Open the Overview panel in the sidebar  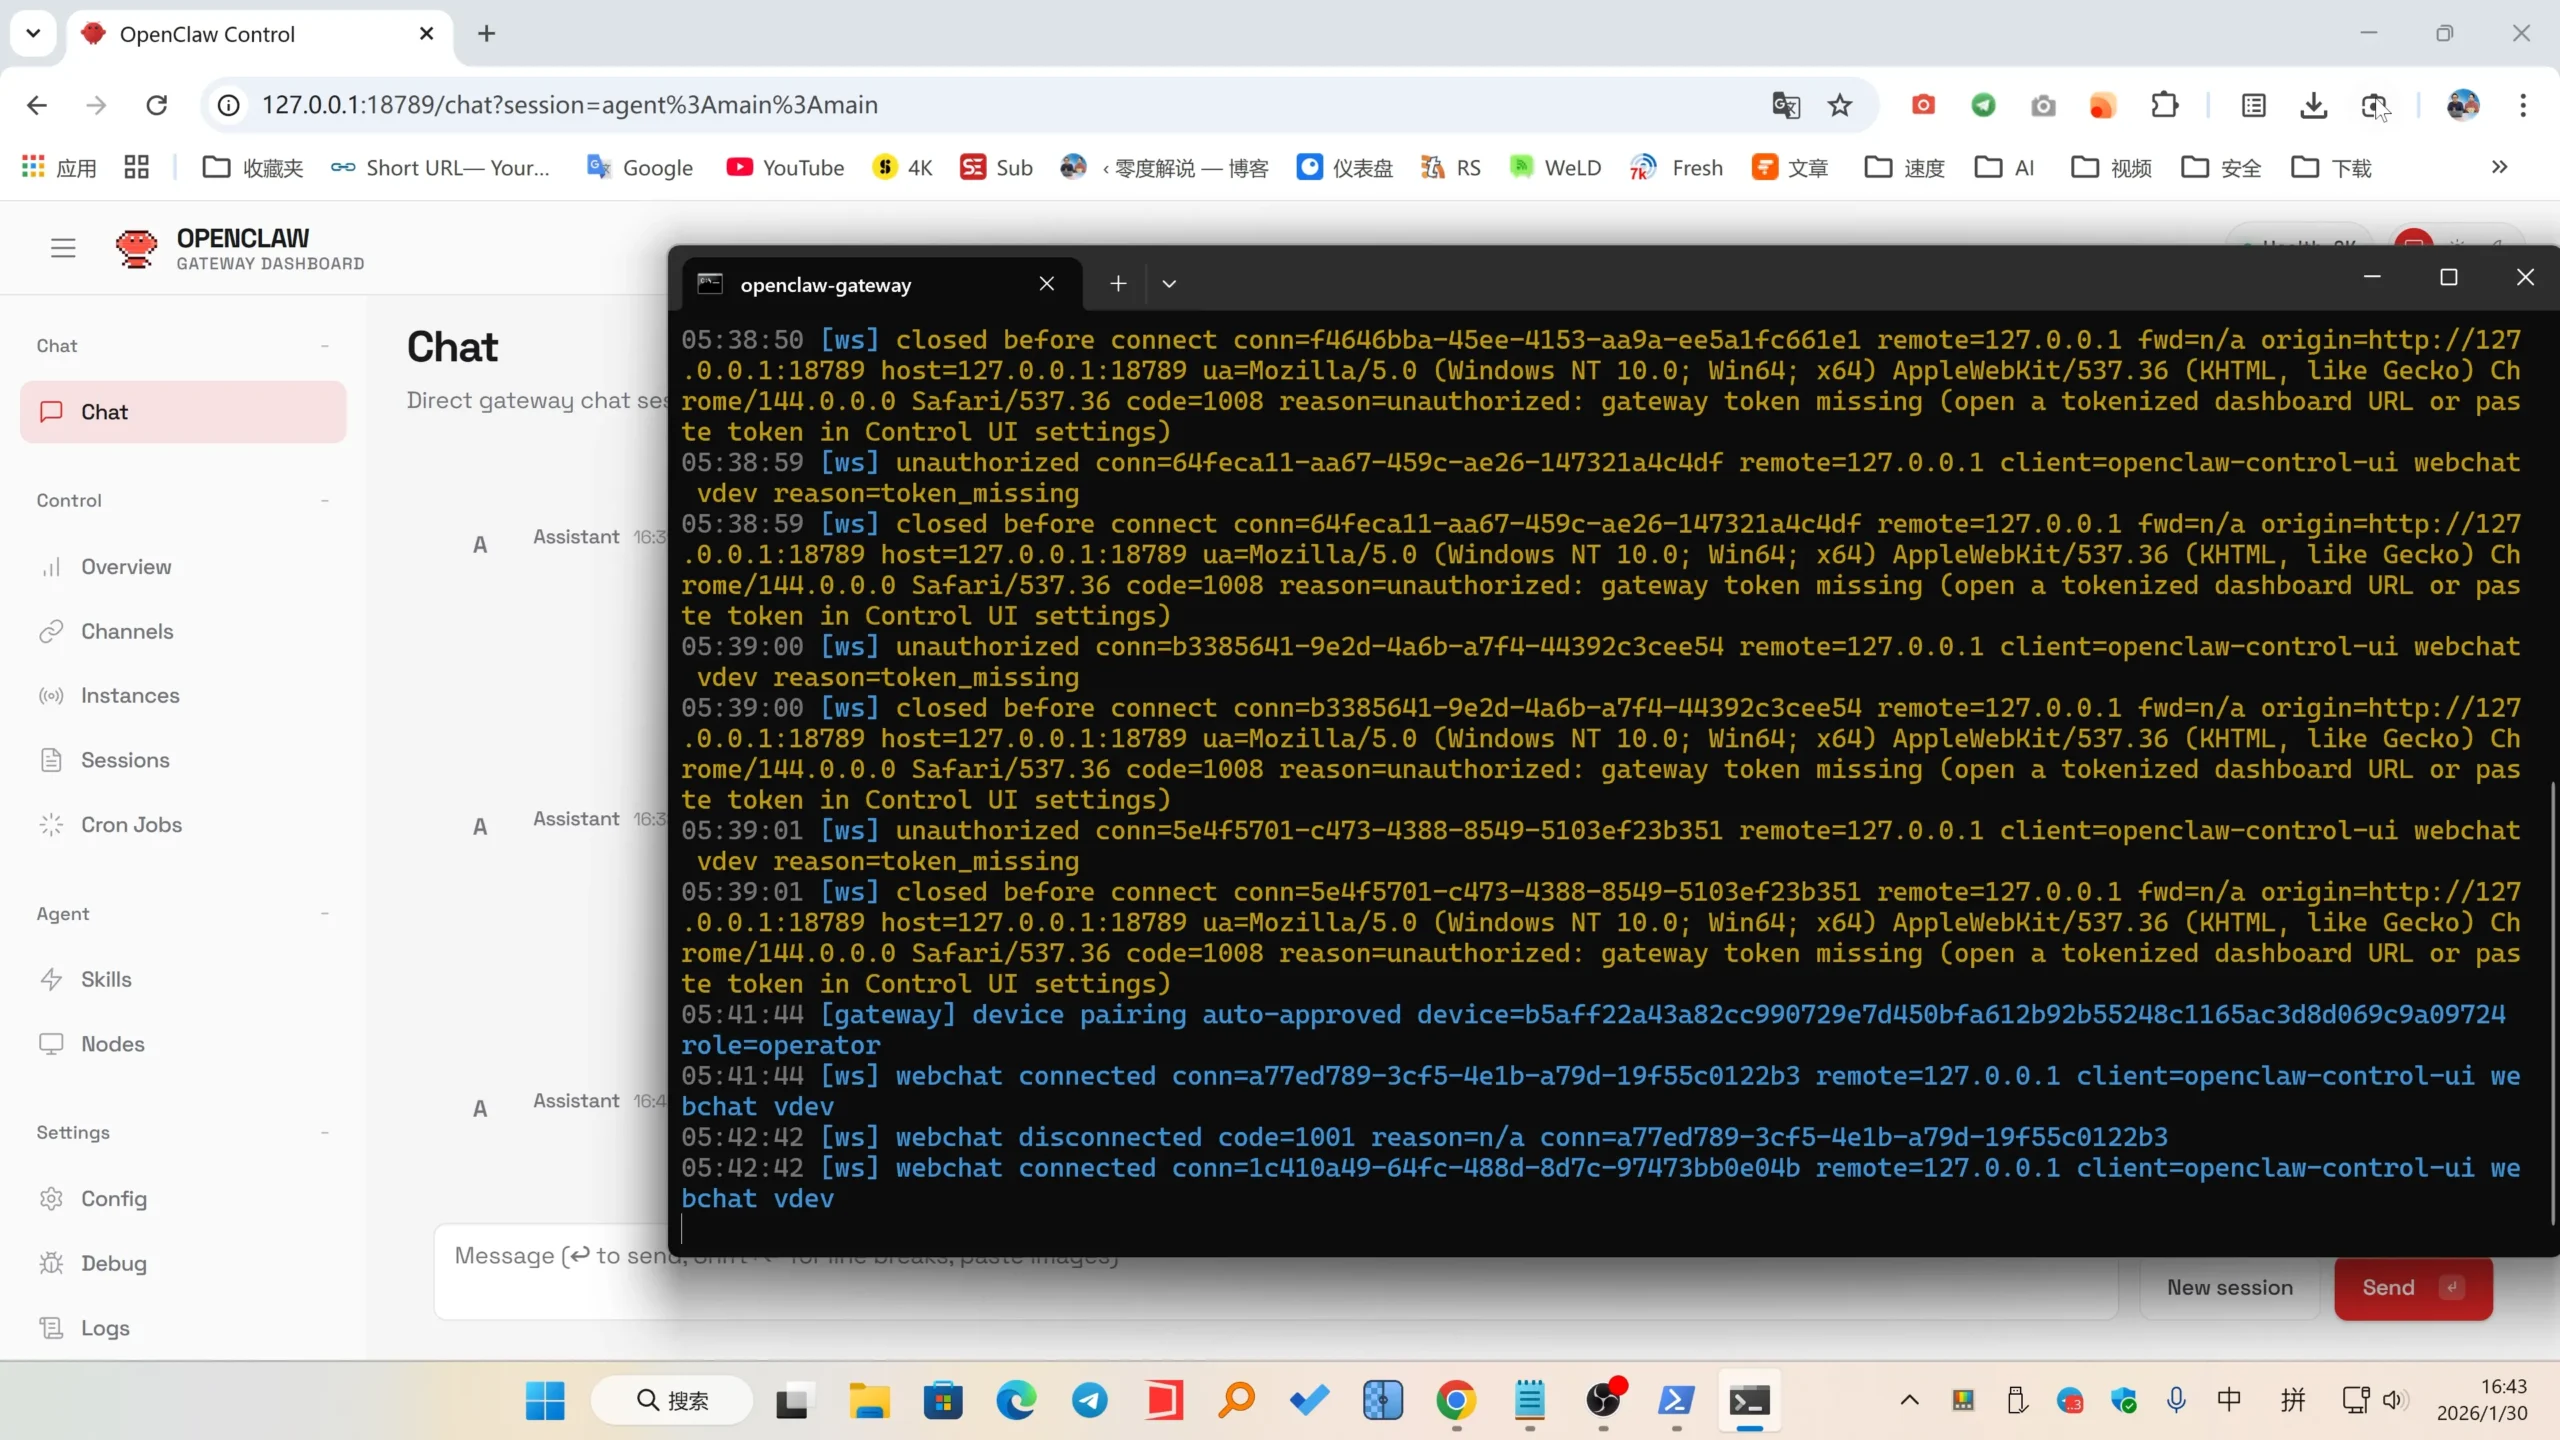[x=125, y=567]
